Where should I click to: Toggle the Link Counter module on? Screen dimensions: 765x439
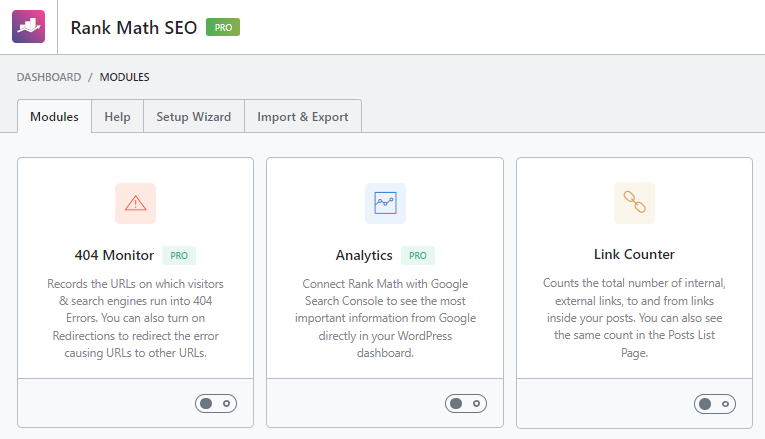click(x=714, y=403)
